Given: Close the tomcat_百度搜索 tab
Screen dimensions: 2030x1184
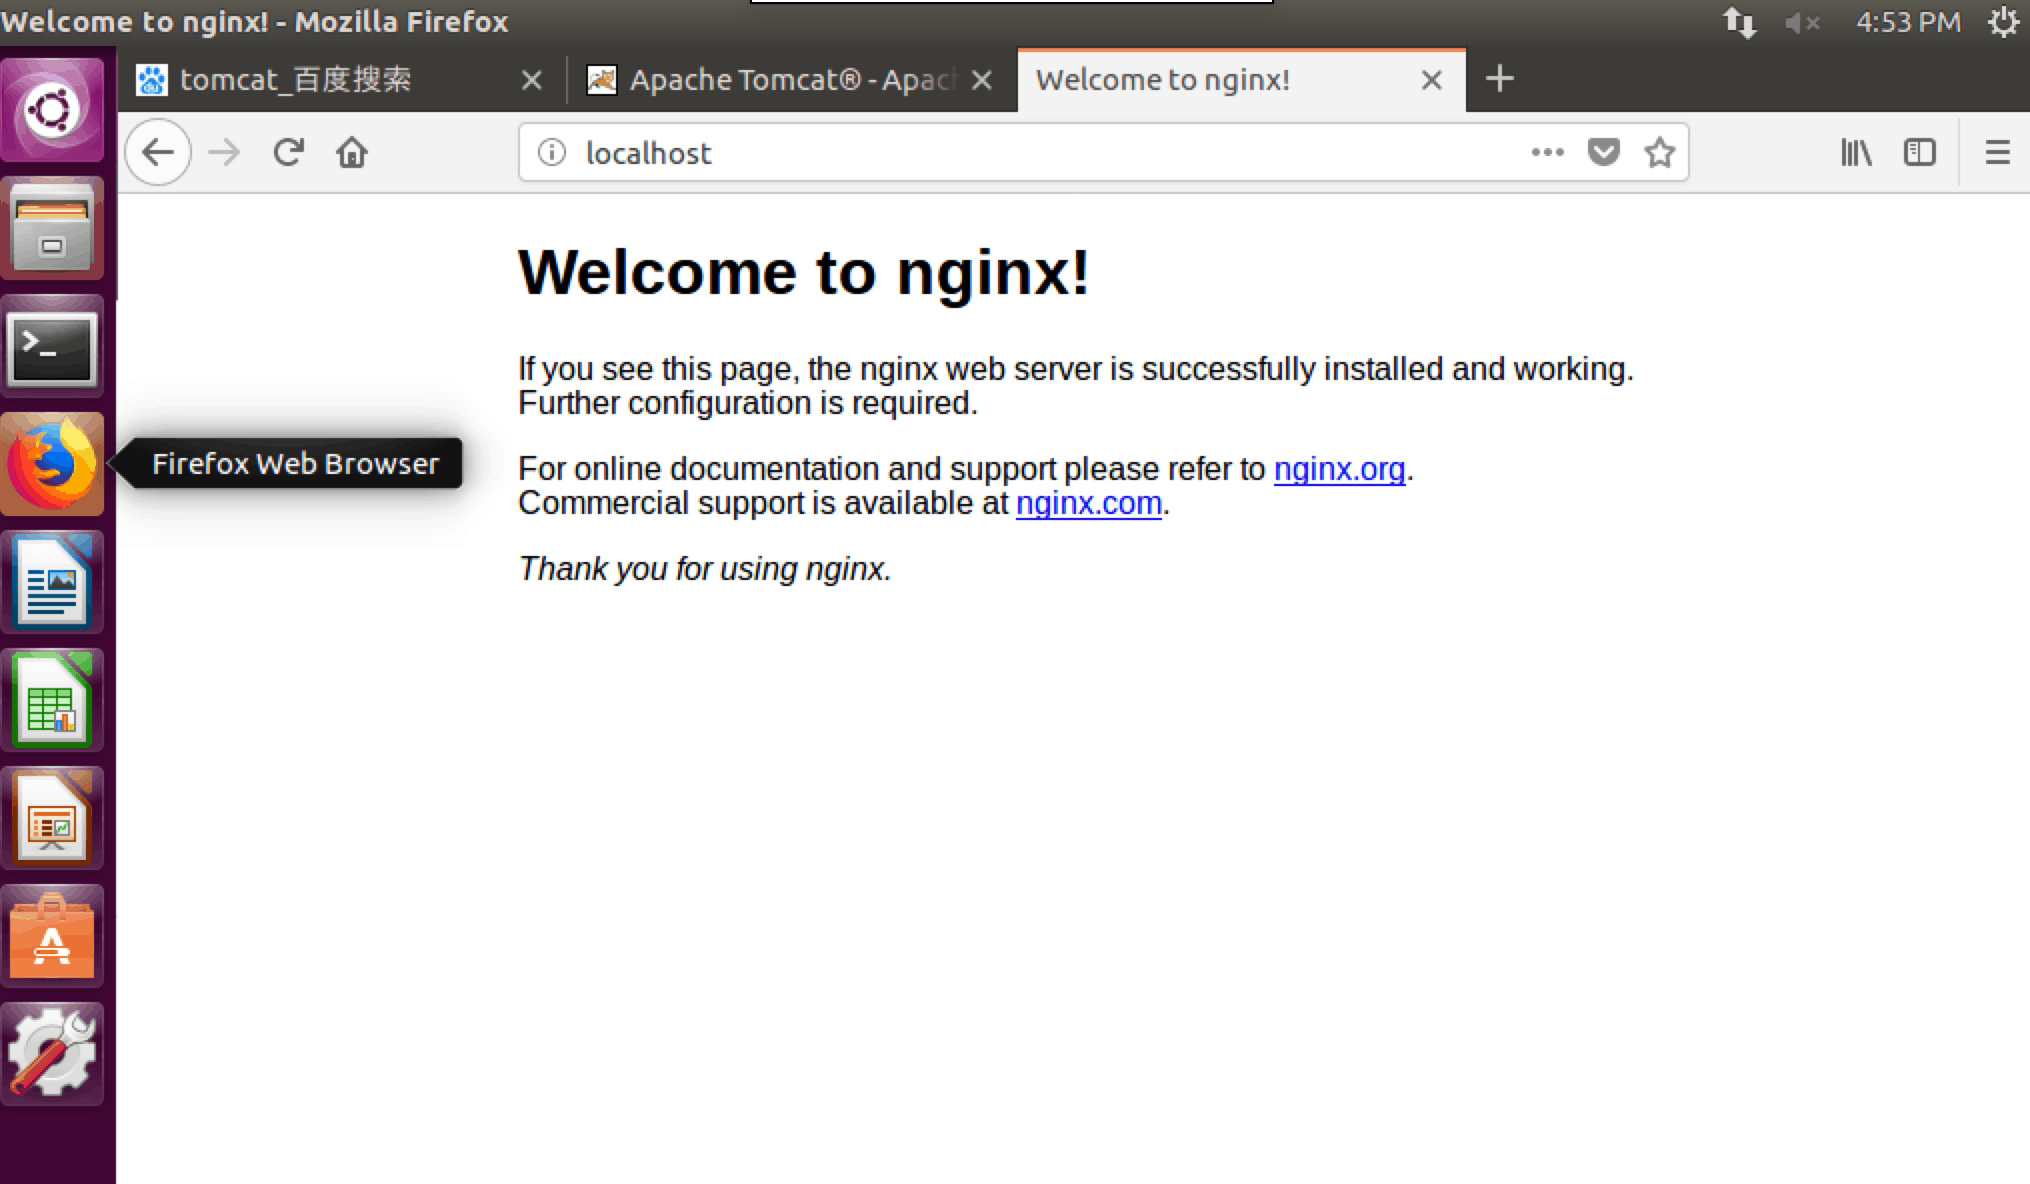Looking at the screenshot, I should pos(532,80).
